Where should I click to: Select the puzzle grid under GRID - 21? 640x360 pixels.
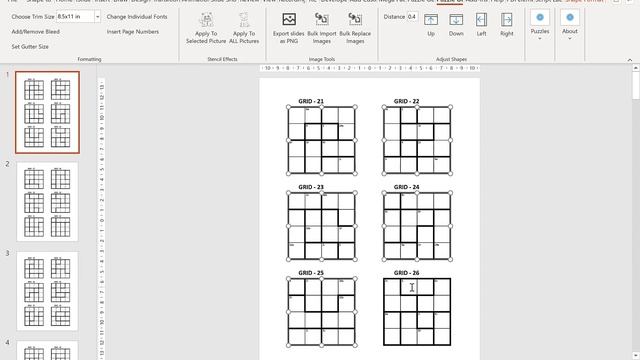(322, 140)
